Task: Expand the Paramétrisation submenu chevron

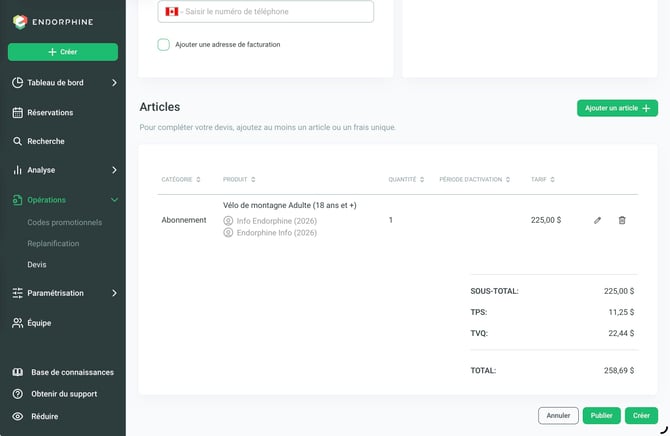Action: tap(114, 293)
